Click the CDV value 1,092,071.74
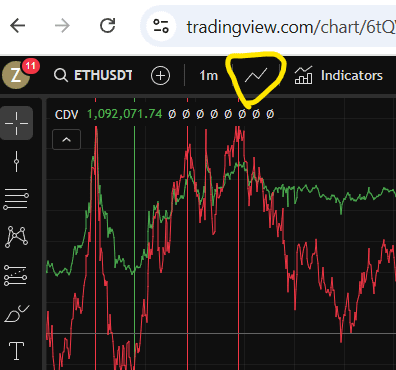Screen dimensions: 396x370 tap(124, 114)
